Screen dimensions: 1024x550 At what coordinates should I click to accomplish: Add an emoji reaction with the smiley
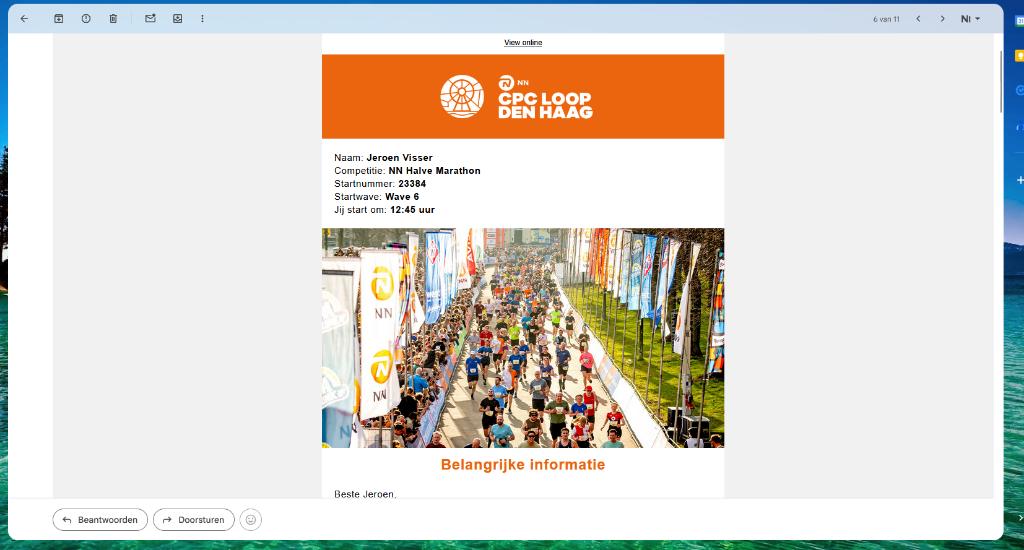click(251, 520)
